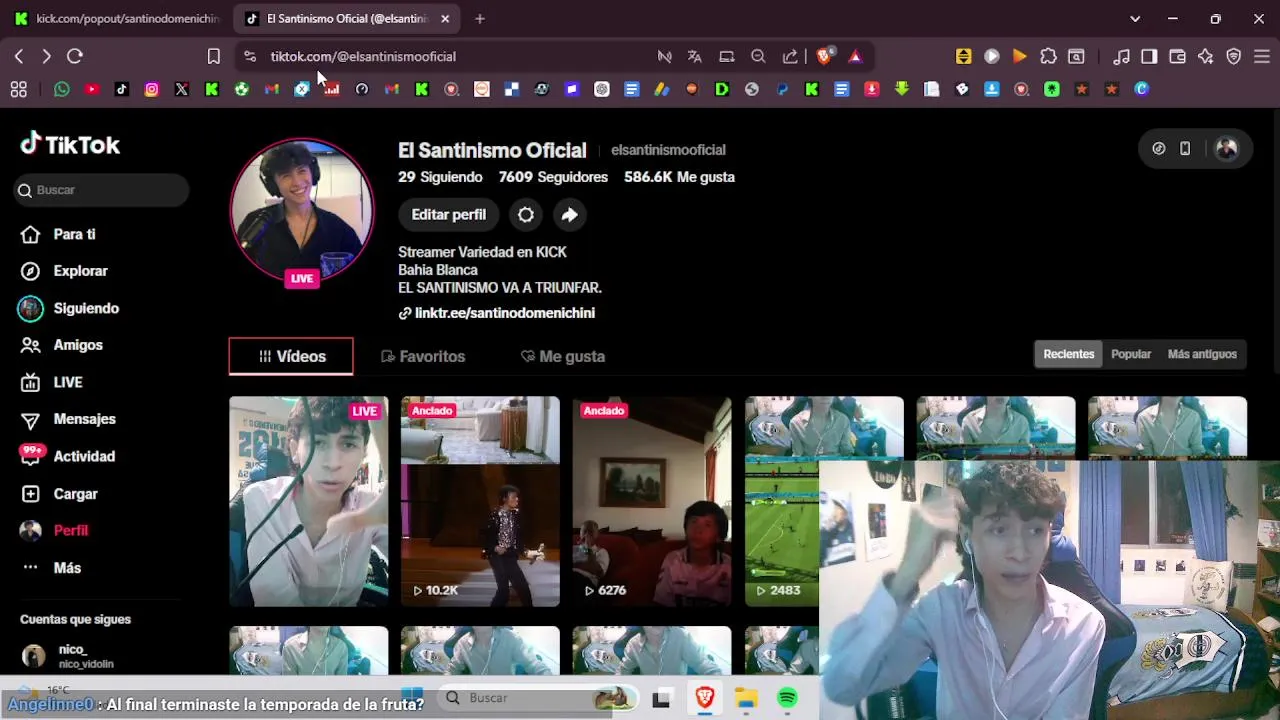Open Brave wallet icon
1280x720 pixels.
pos(1177,57)
